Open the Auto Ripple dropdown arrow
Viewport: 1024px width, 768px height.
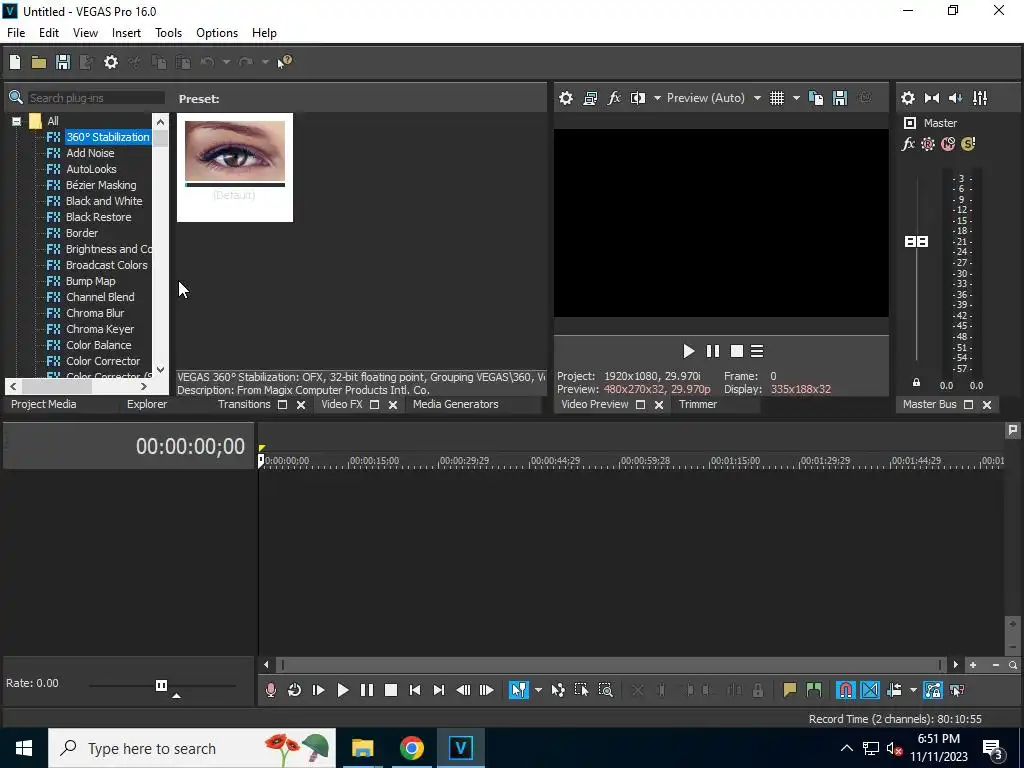(x=913, y=690)
